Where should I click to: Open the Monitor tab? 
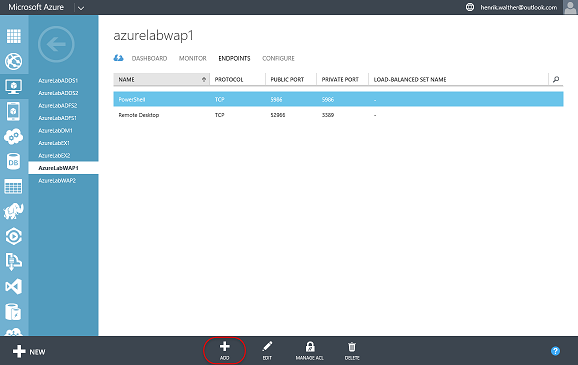click(x=193, y=58)
